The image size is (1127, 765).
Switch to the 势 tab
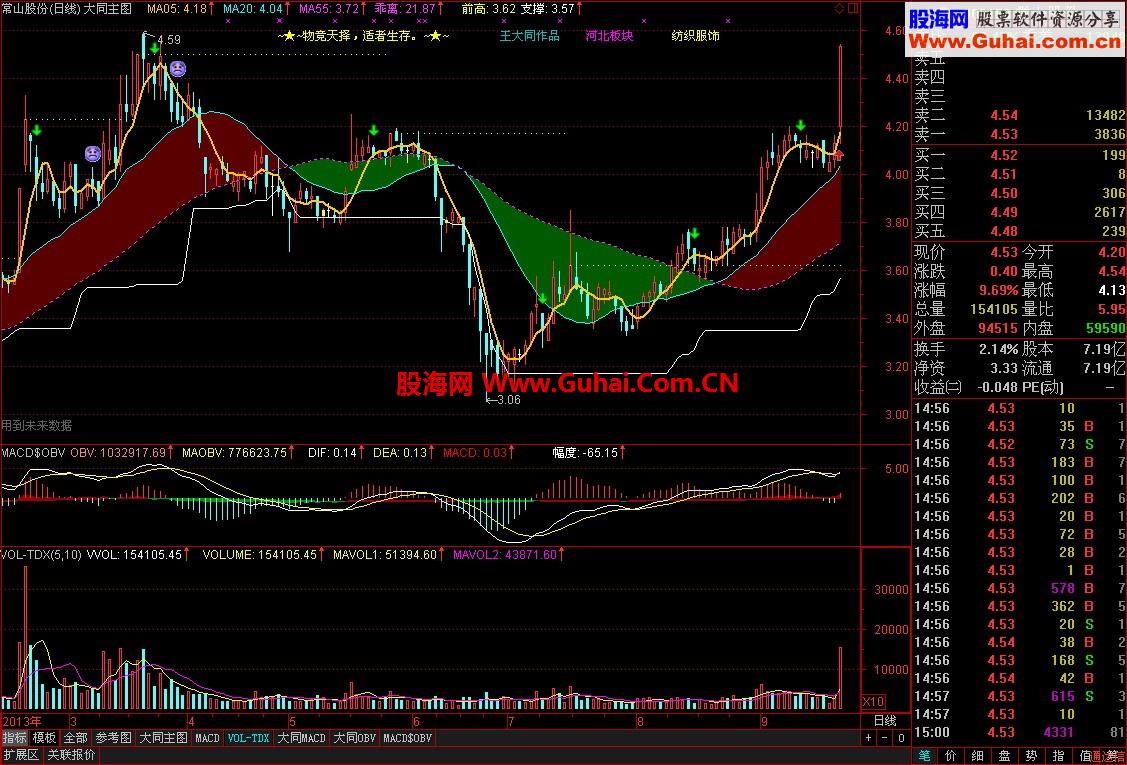pos(1031,756)
